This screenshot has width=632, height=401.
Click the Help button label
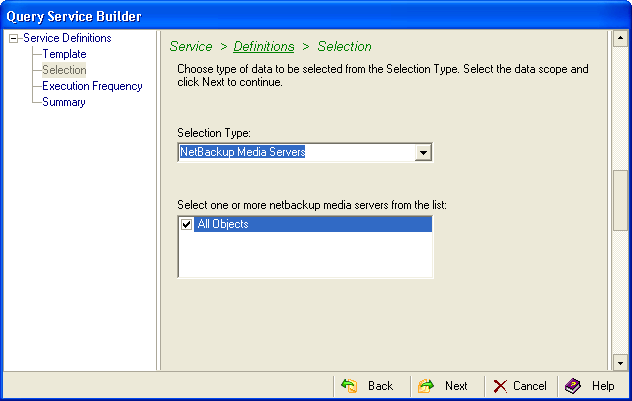tap(603, 386)
